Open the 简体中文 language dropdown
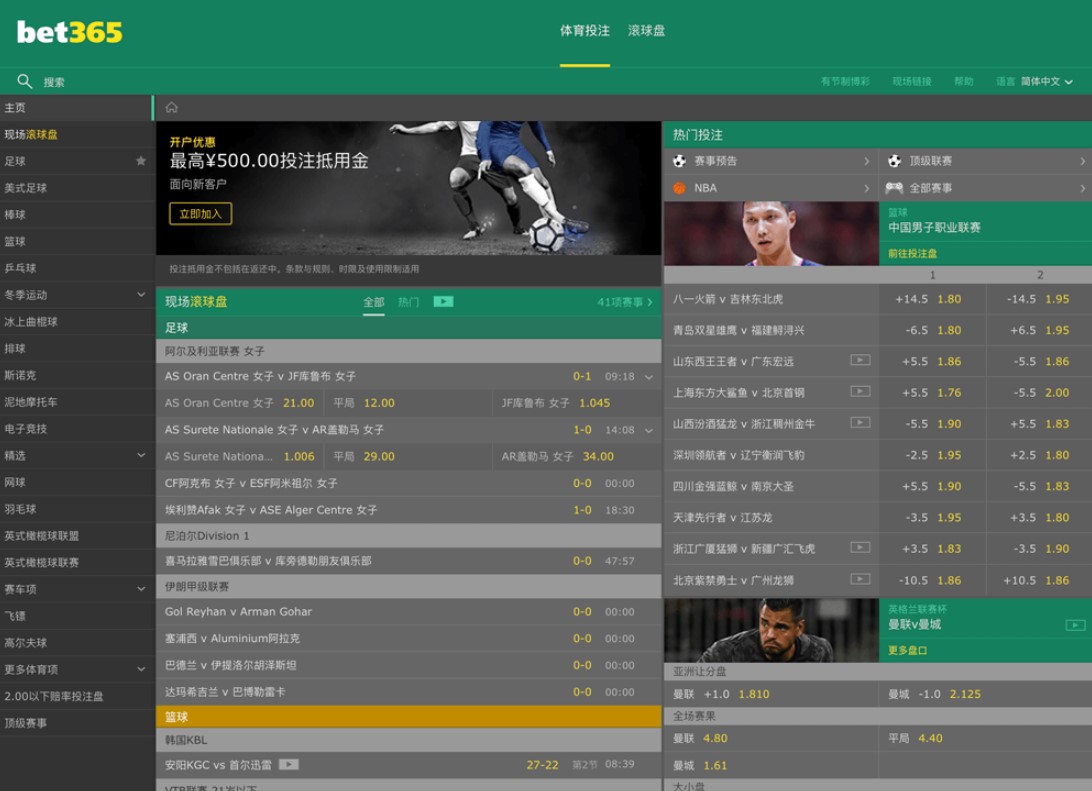1092x791 pixels. [1047, 81]
